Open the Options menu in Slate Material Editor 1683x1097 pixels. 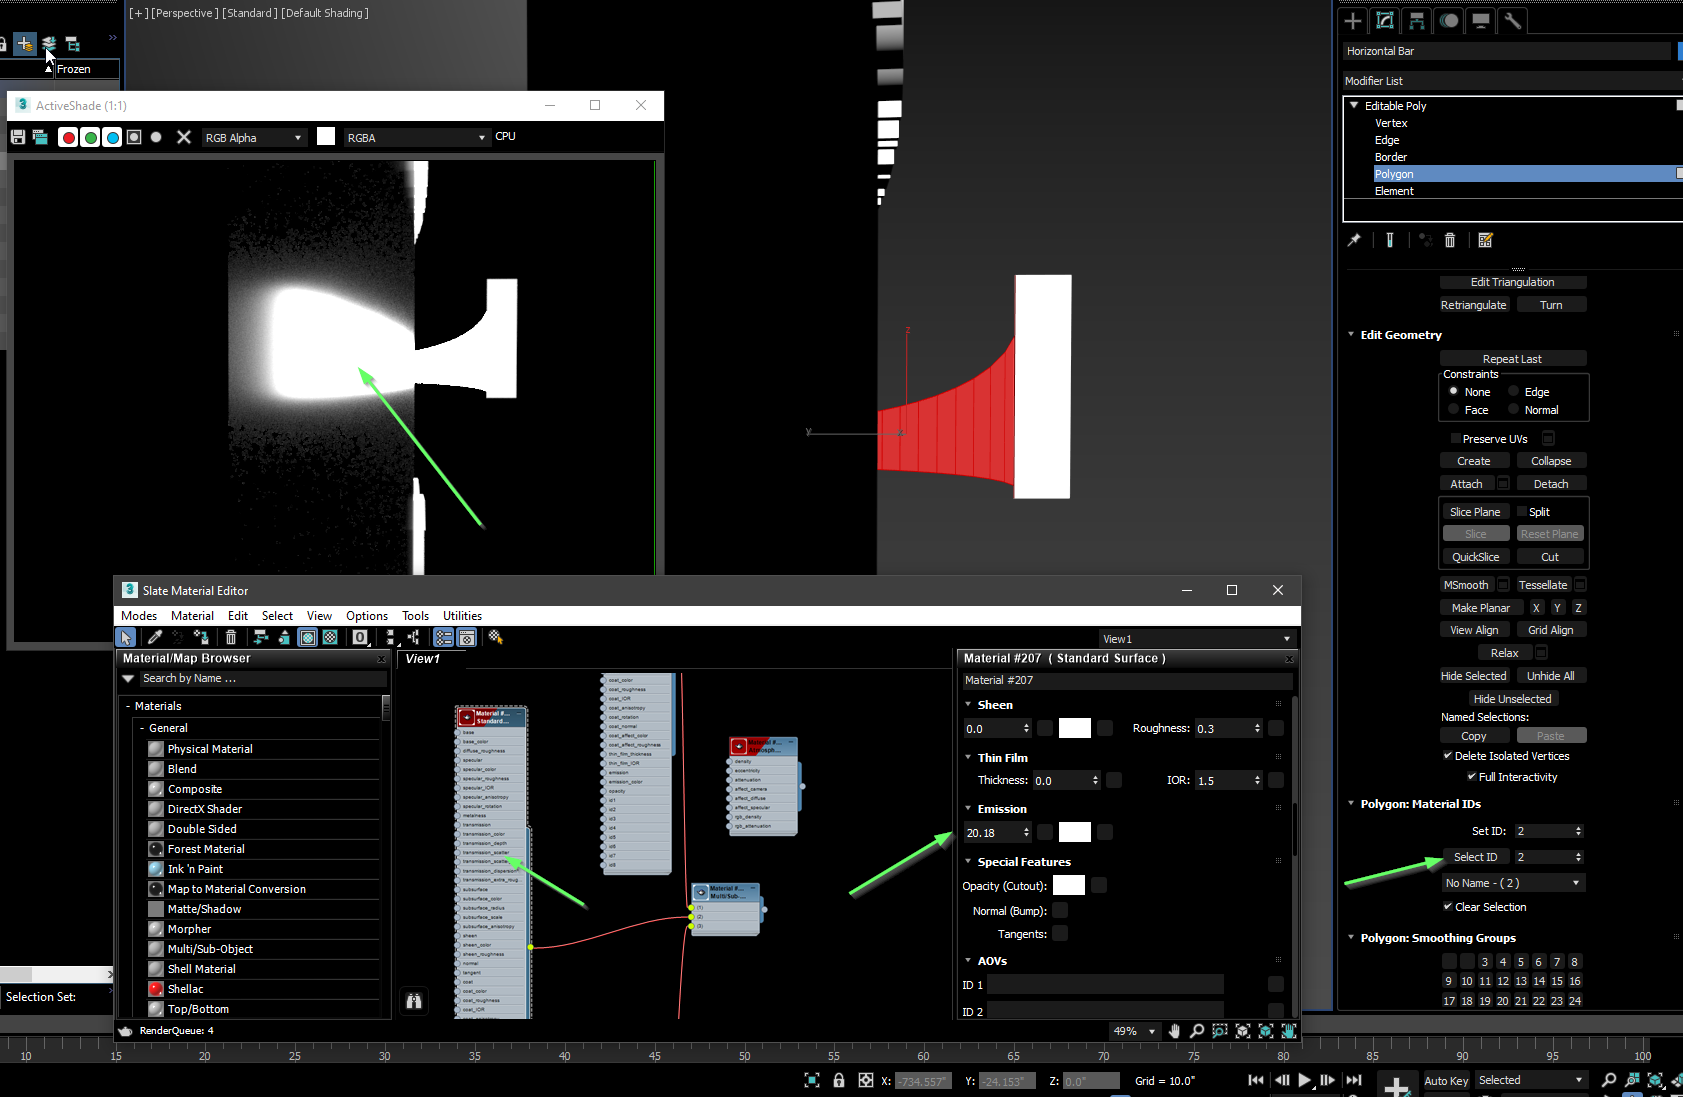367,616
